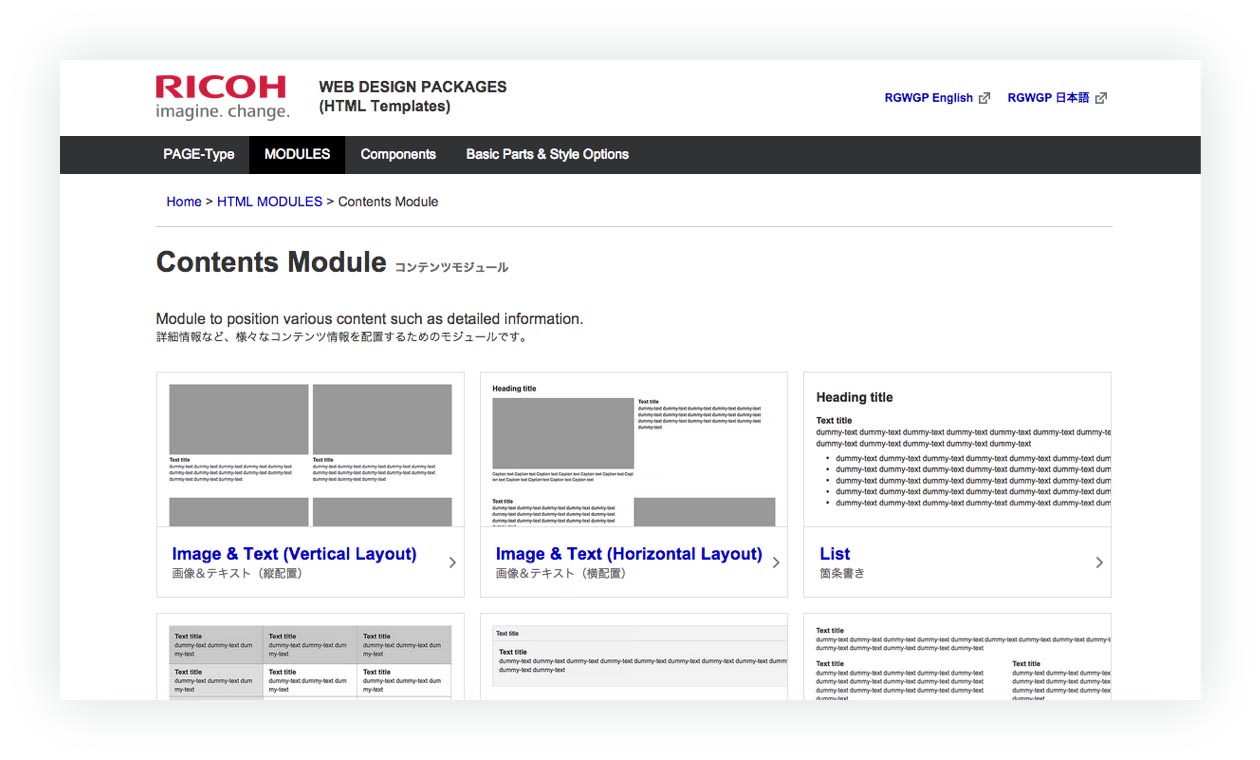Open the RGWGP English link
The width and height of the screenshot is (1260, 760).
pyautogui.click(x=929, y=98)
